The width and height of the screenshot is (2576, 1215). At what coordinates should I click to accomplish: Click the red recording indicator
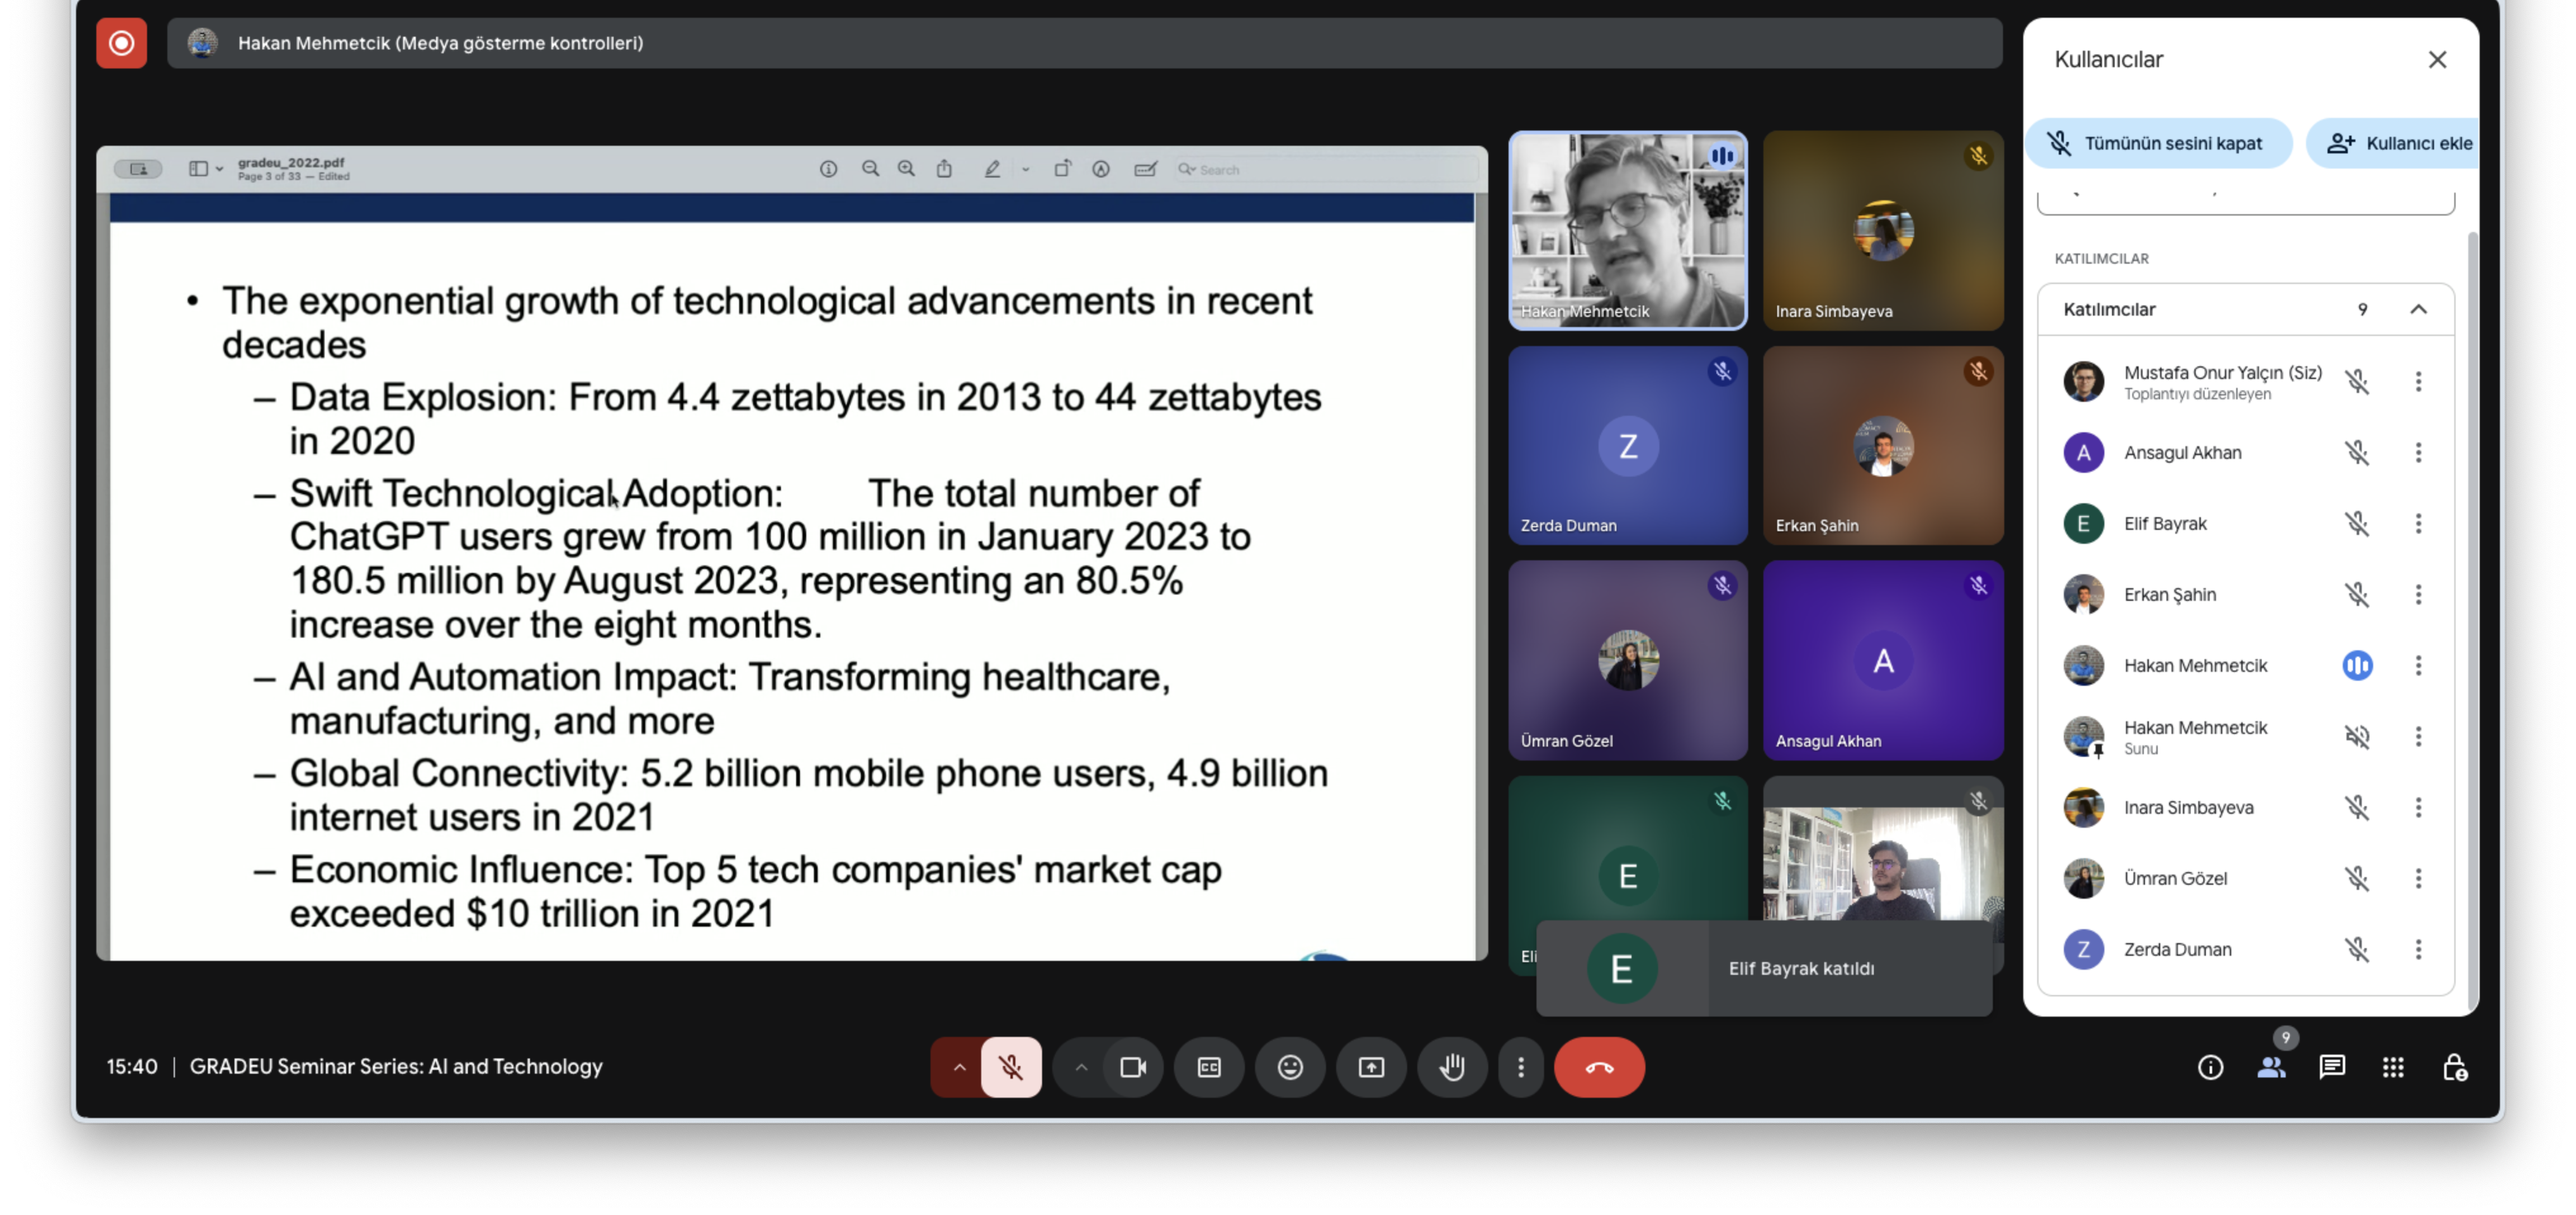tap(121, 43)
